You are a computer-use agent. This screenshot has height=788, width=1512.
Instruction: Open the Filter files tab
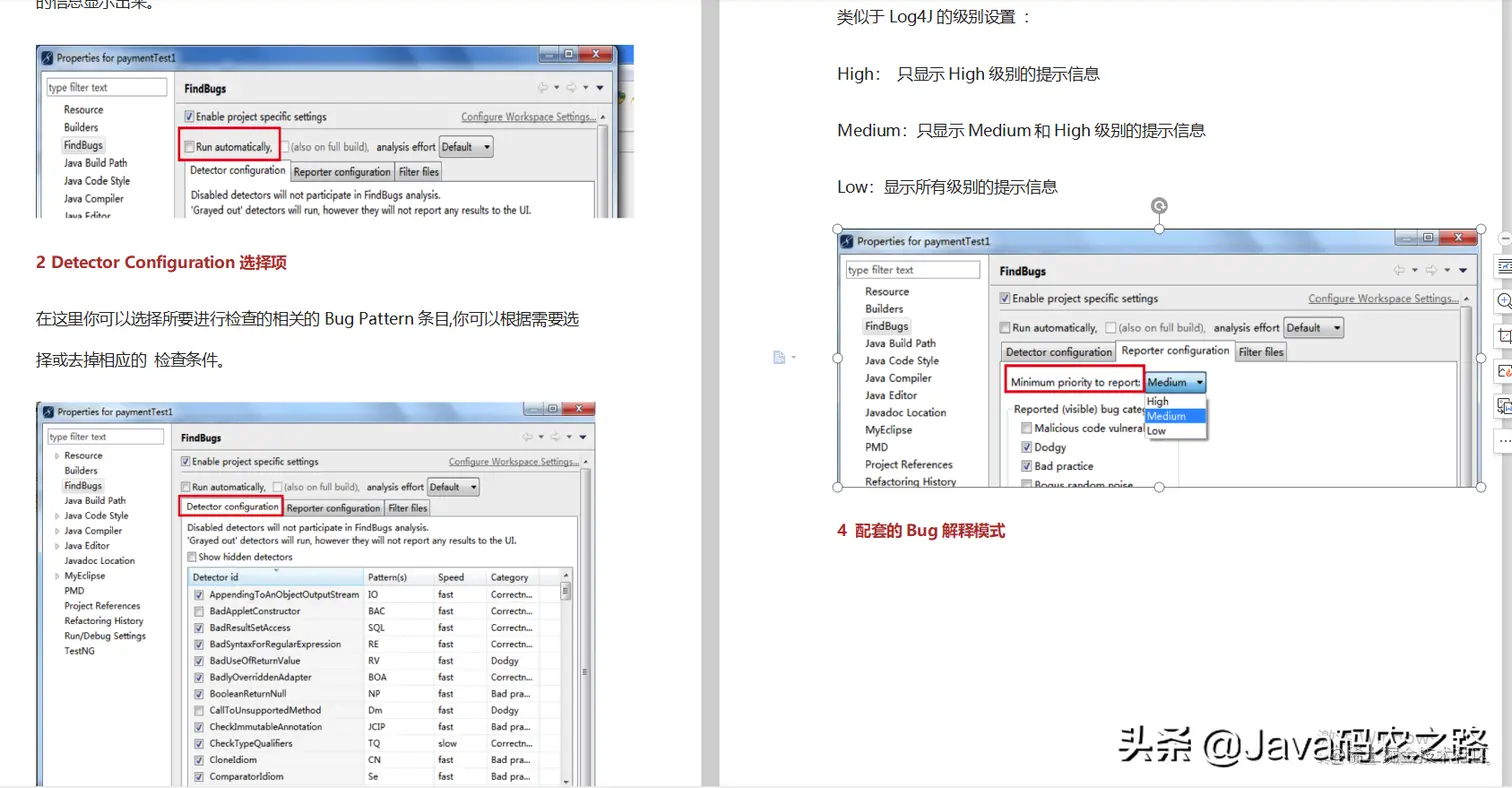pos(1260,352)
